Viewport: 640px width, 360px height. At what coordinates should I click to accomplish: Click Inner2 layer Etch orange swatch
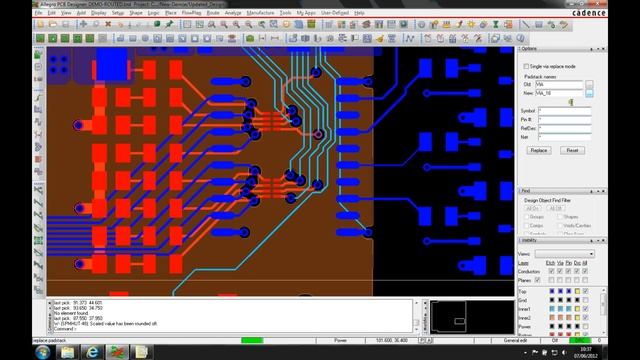coord(551,318)
